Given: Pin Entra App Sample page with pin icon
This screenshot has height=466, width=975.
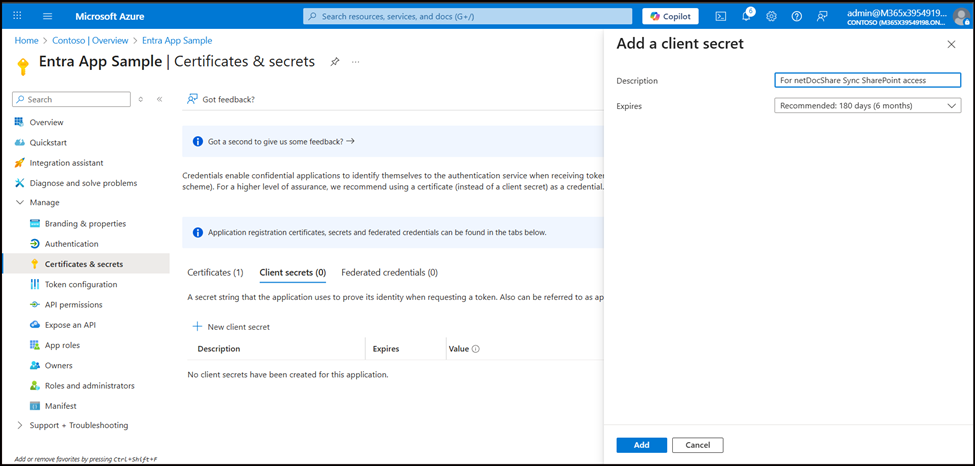Looking at the screenshot, I should point(335,62).
